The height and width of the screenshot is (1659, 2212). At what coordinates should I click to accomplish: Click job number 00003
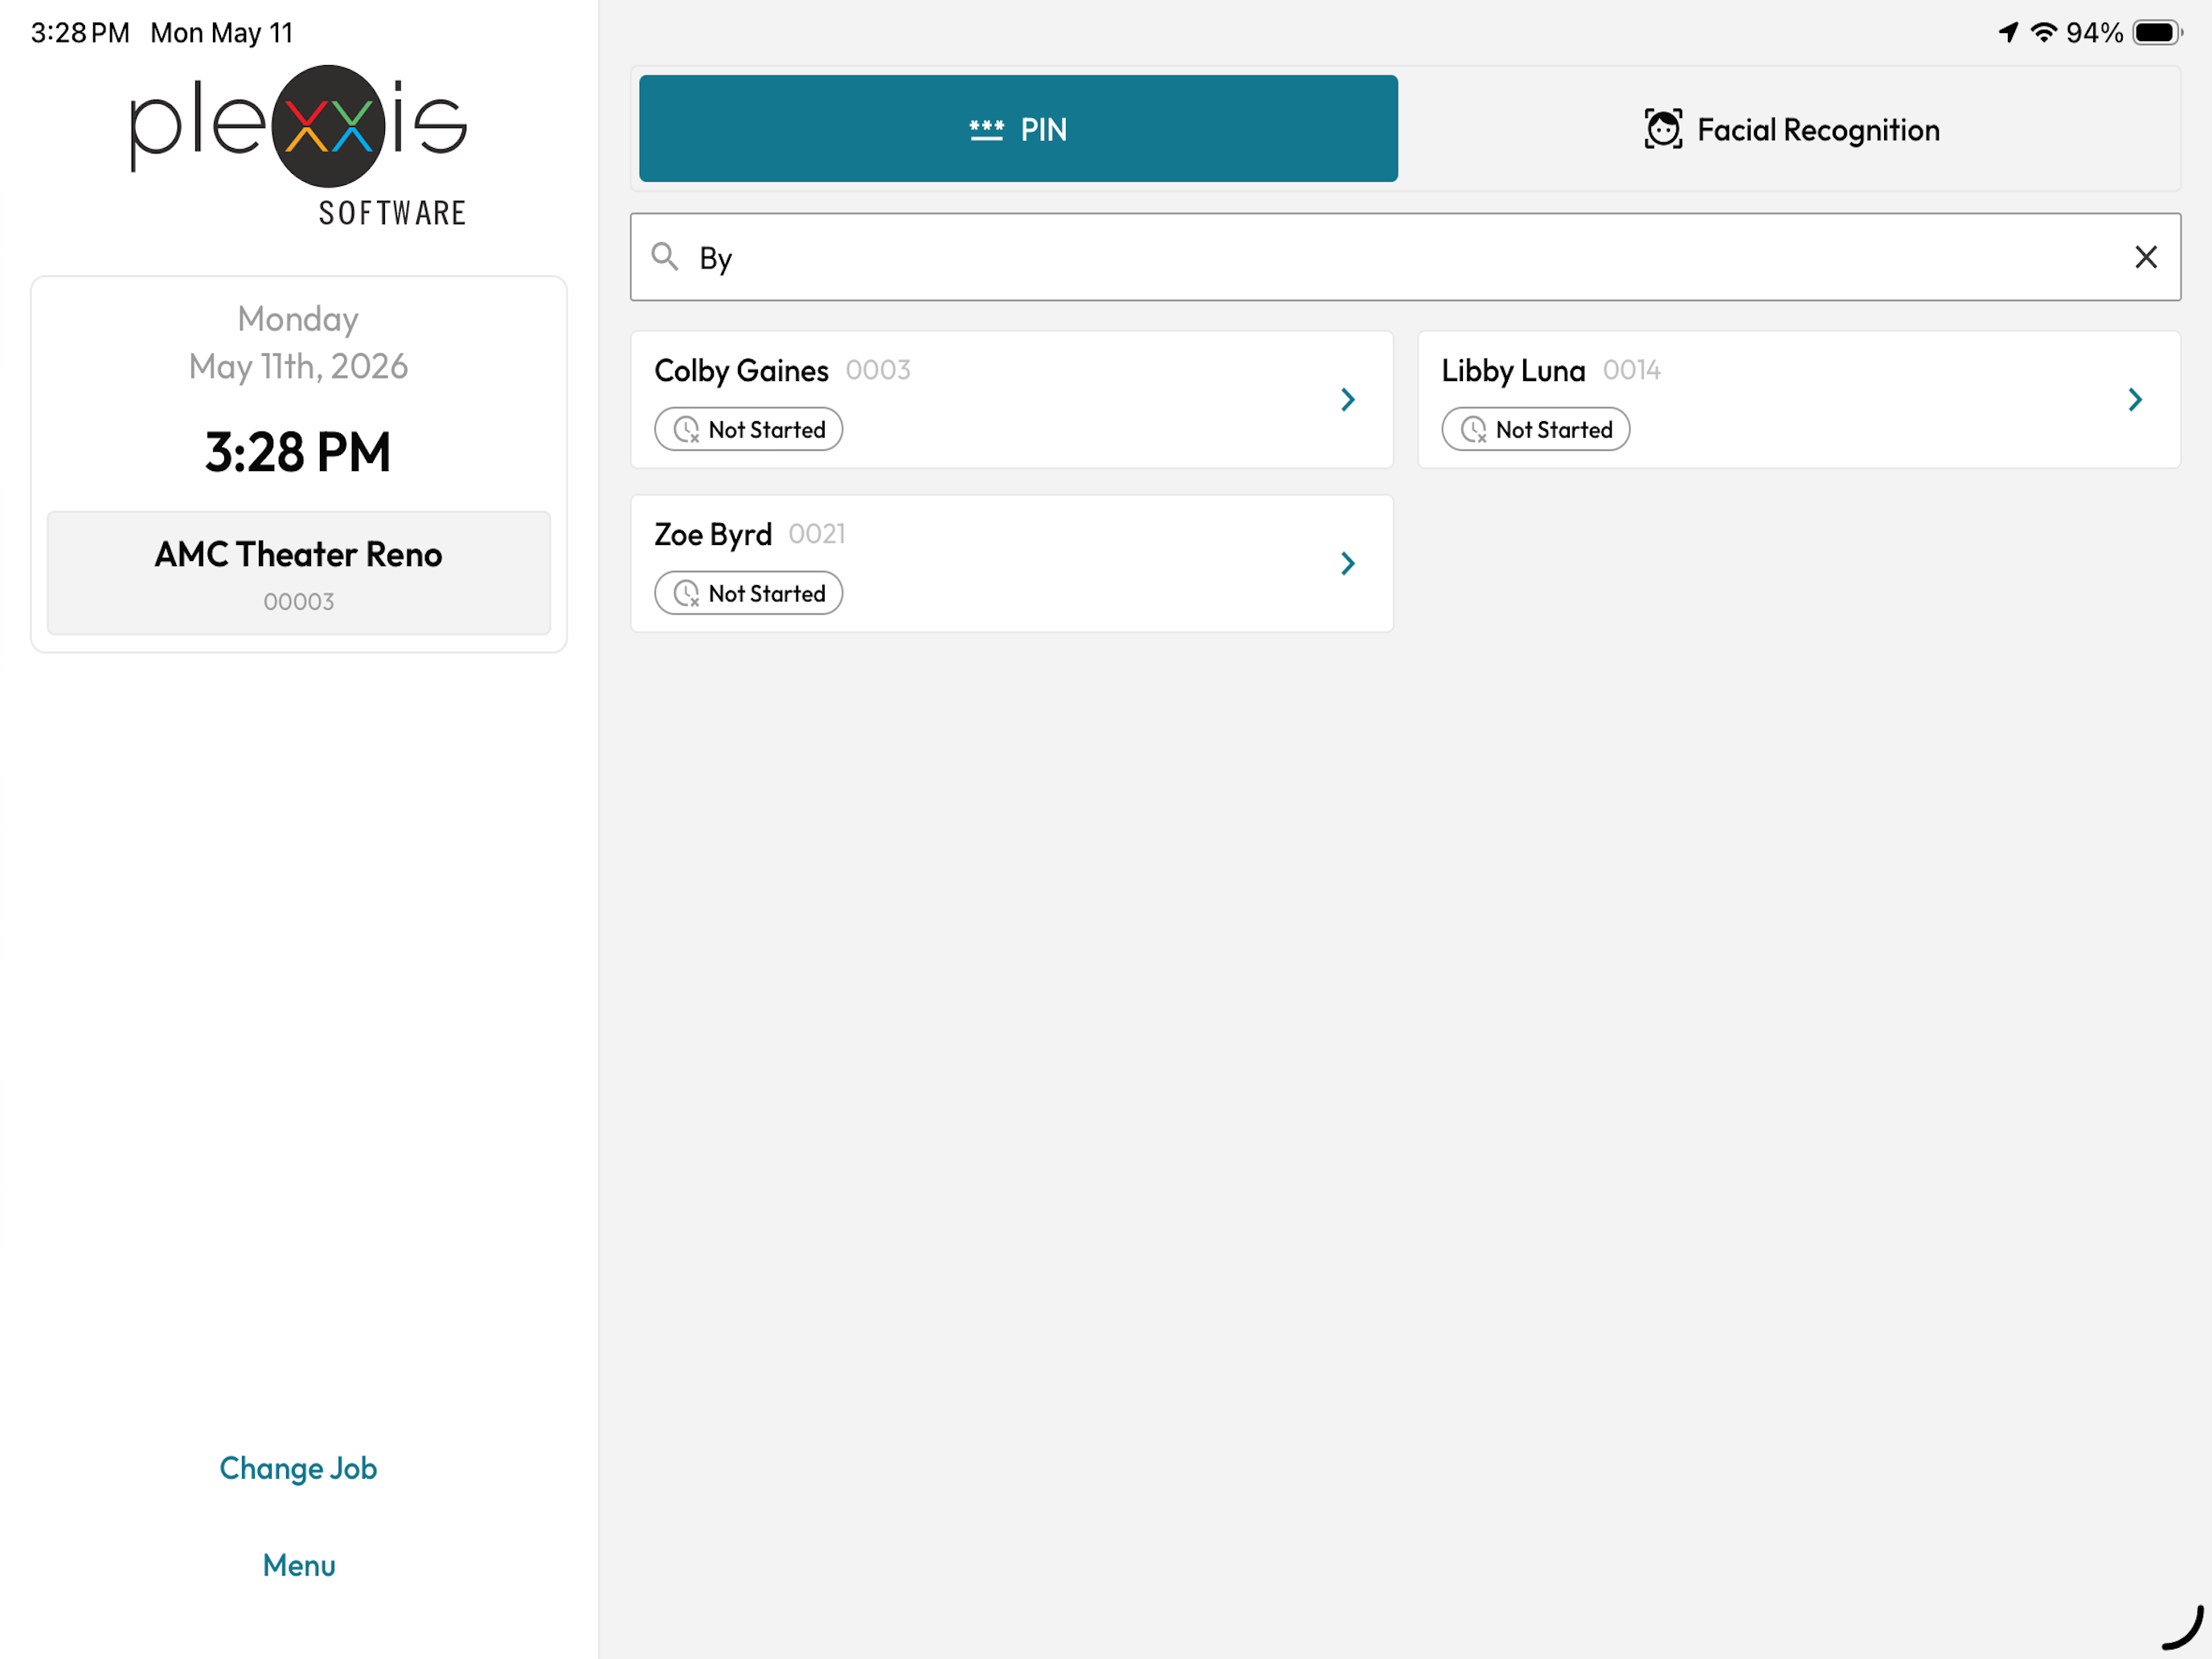point(299,602)
